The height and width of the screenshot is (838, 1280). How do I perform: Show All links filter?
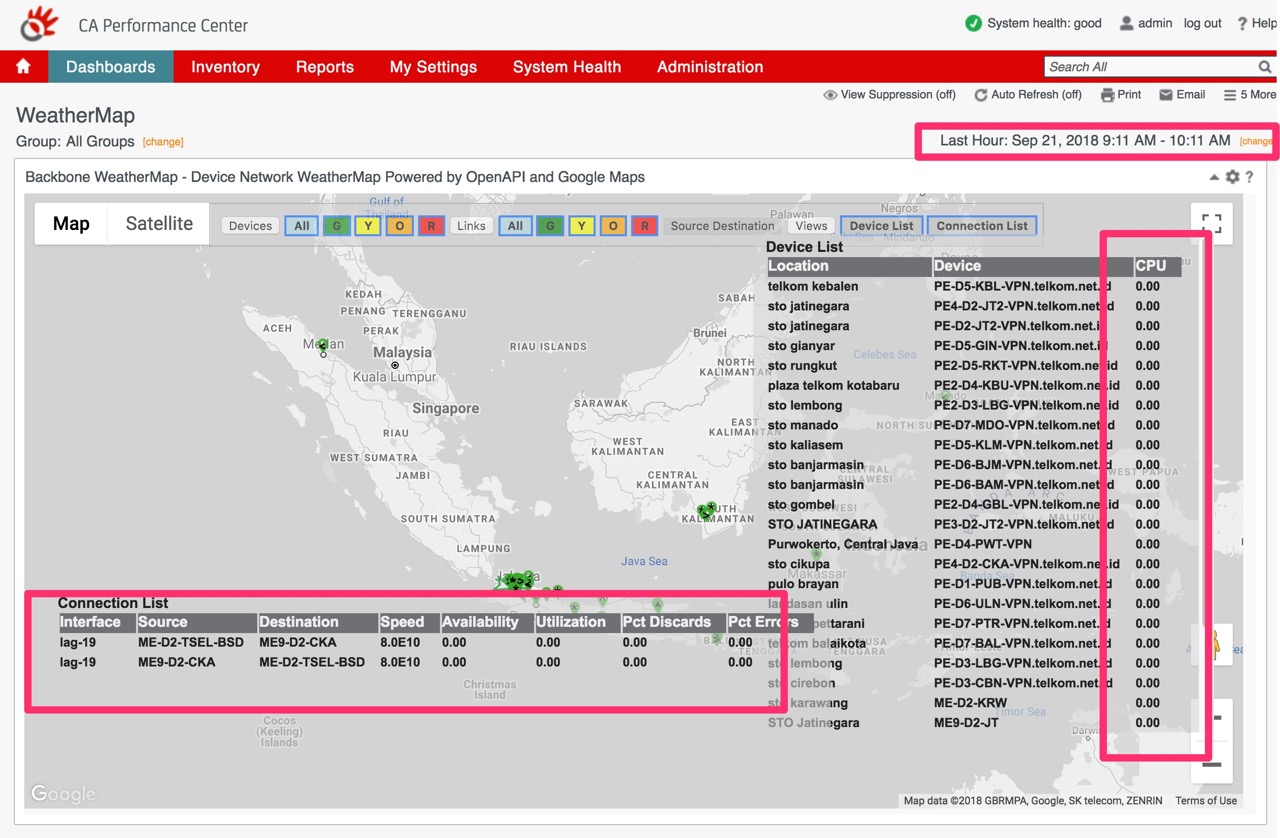tap(515, 226)
